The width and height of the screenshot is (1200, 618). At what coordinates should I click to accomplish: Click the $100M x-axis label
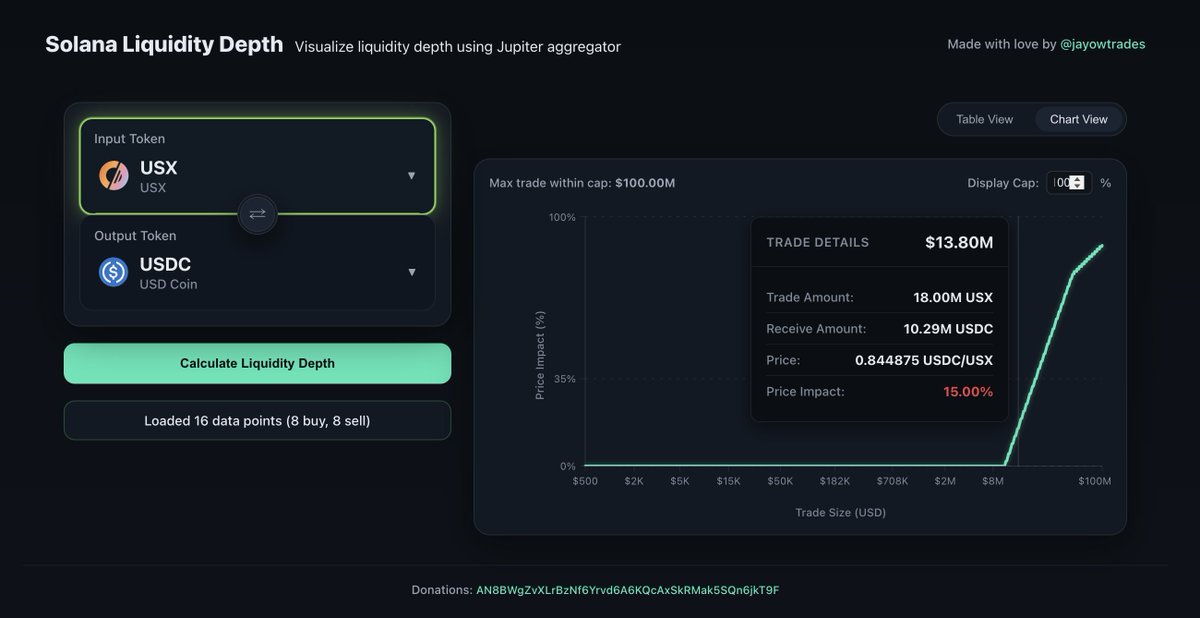click(1094, 481)
